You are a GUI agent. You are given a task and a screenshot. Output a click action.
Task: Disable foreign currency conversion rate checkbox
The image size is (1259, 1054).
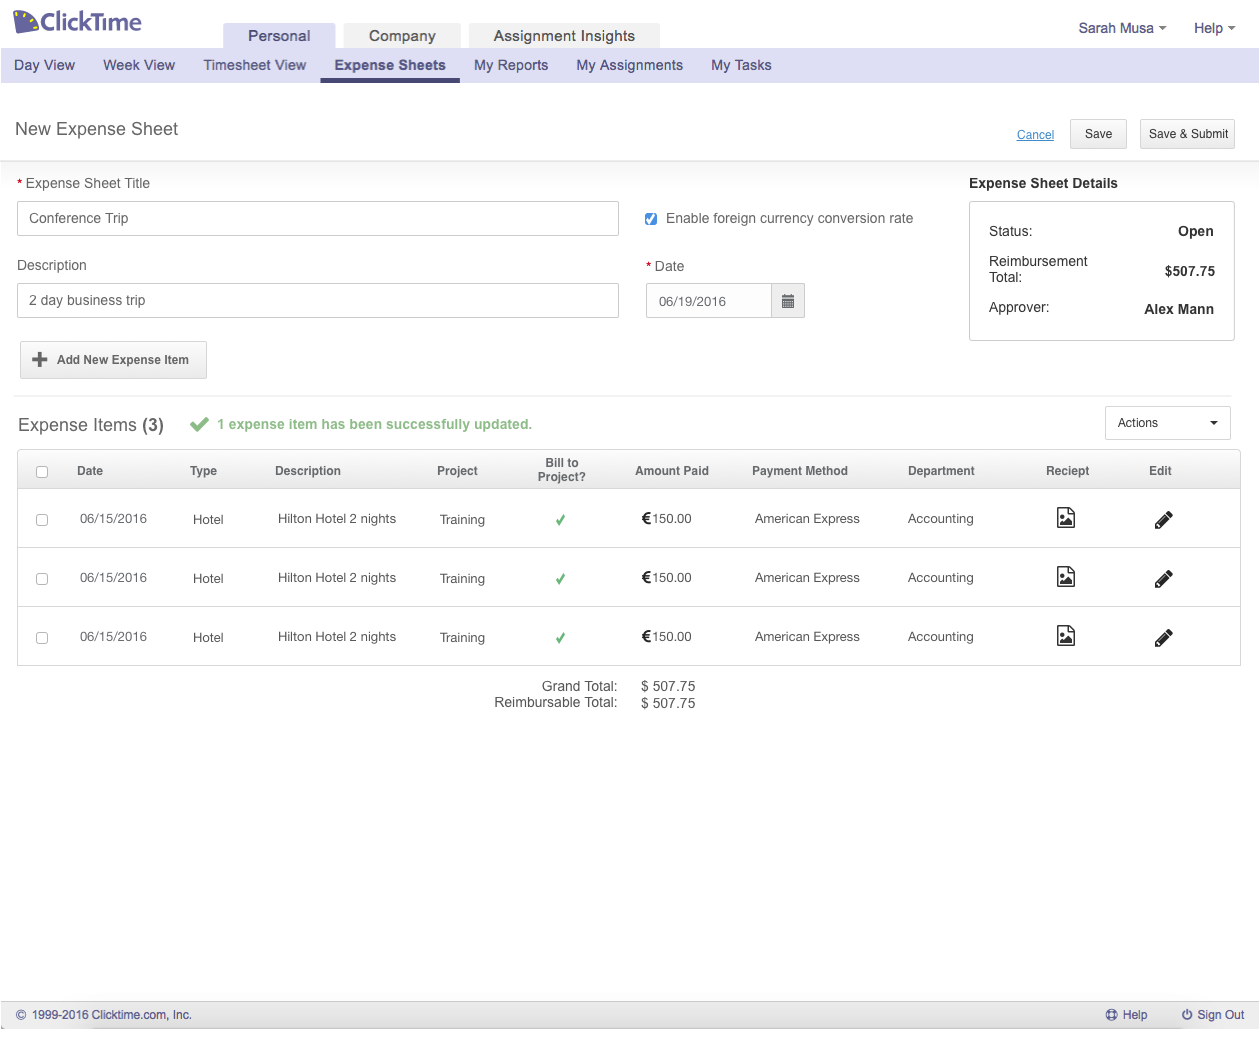pyautogui.click(x=651, y=219)
